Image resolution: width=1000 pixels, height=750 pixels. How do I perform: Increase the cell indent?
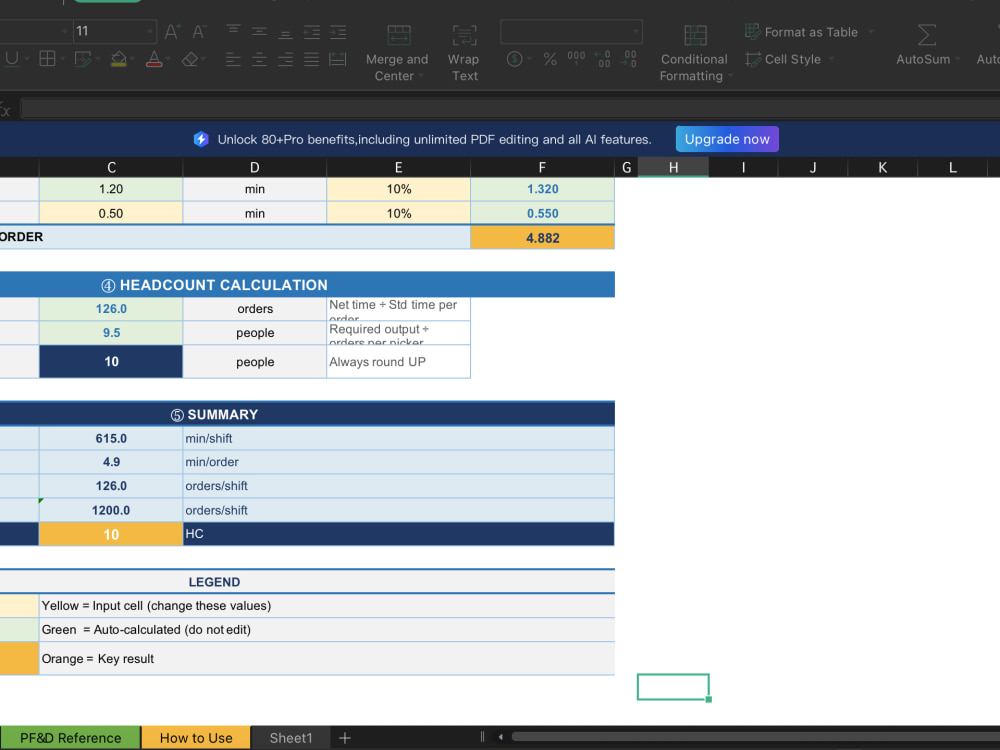[338, 32]
